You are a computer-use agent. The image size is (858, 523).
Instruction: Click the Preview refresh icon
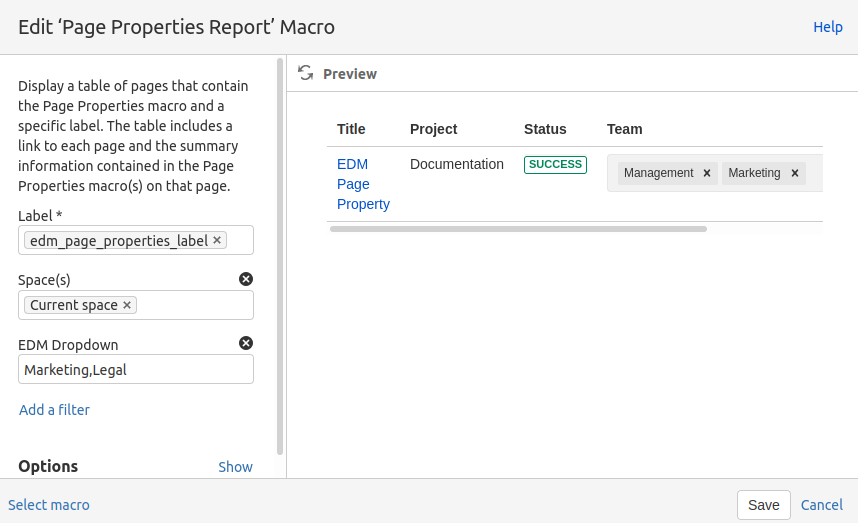(x=306, y=73)
